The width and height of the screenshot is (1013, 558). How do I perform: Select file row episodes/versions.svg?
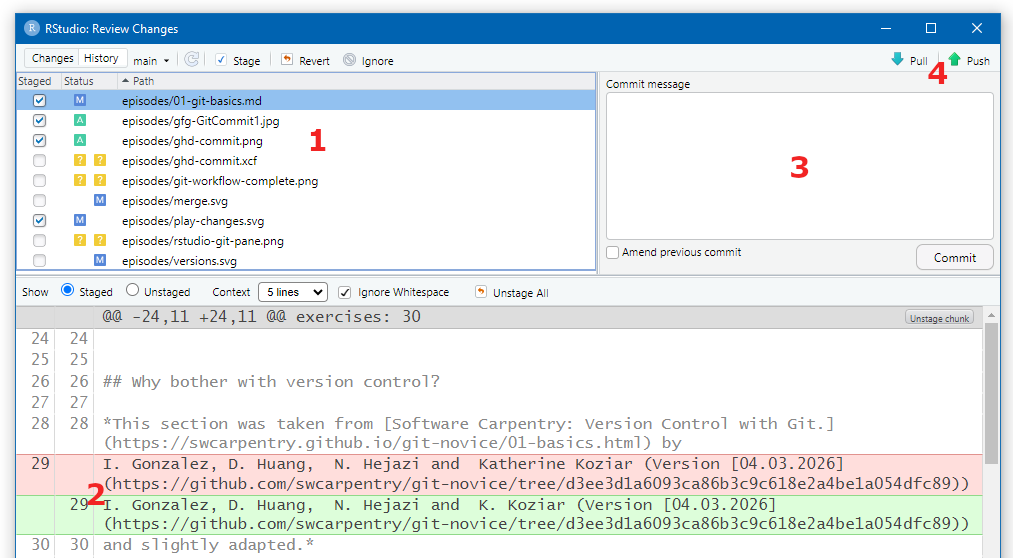[306, 261]
